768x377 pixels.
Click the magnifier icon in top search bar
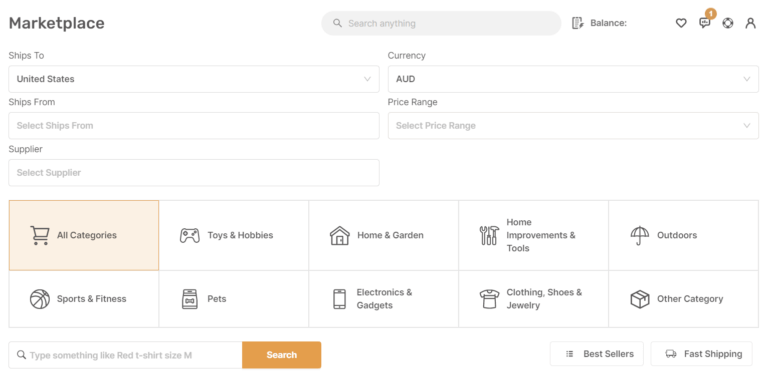[337, 23]
